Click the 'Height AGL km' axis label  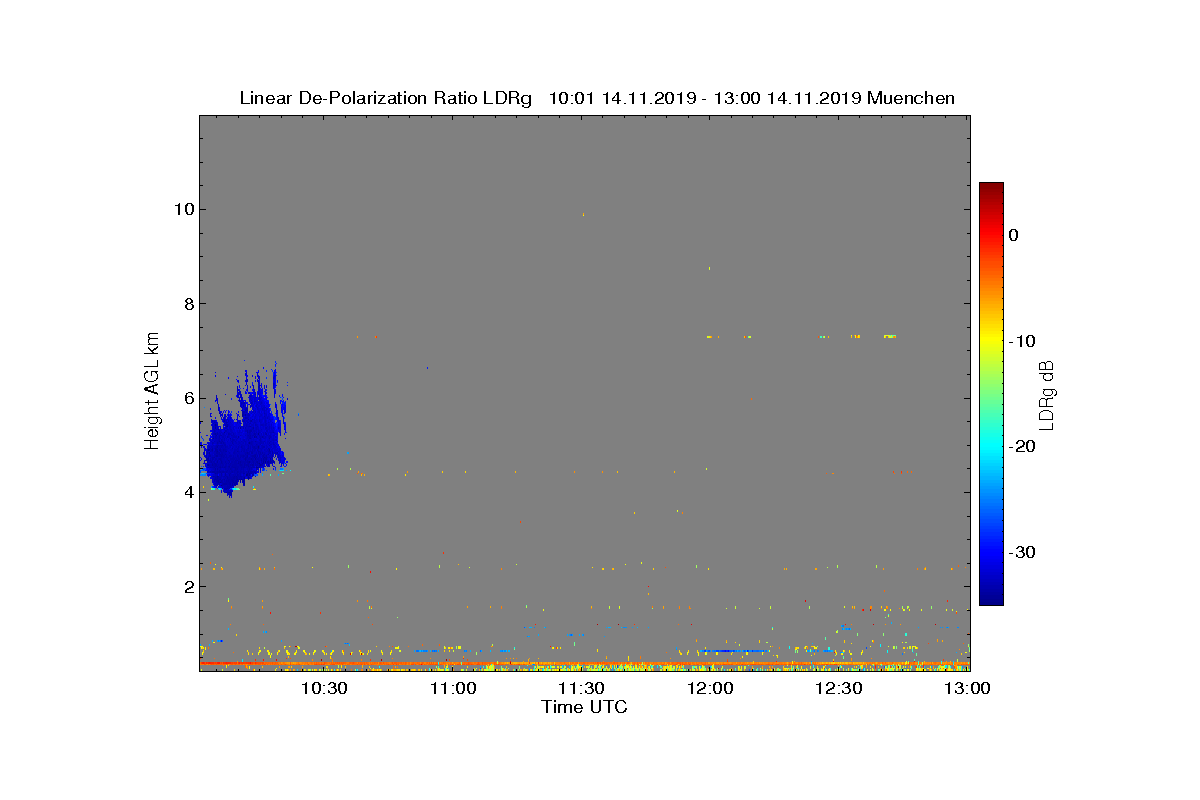[x=152, y=392]
